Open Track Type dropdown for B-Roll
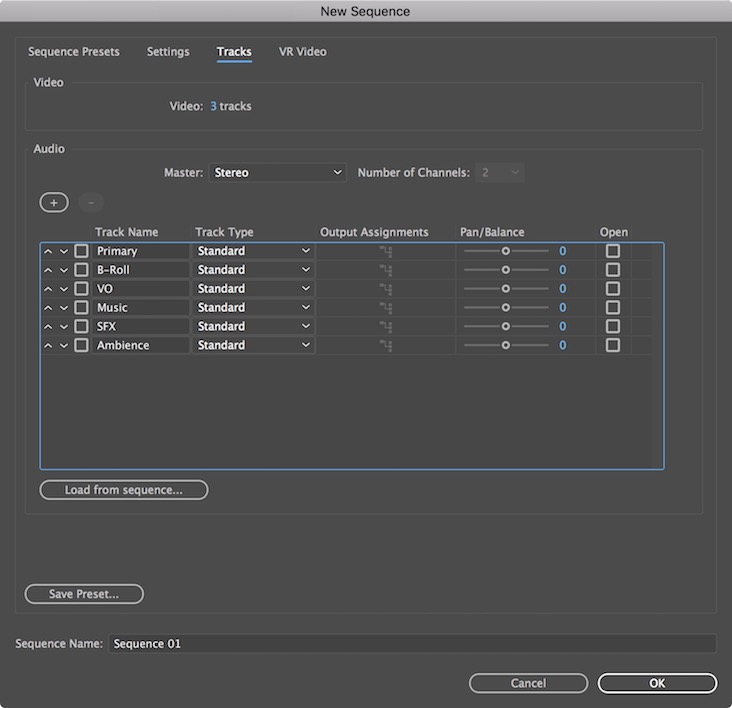The width and height of the screenshot is (732, 708). point(253,270)
